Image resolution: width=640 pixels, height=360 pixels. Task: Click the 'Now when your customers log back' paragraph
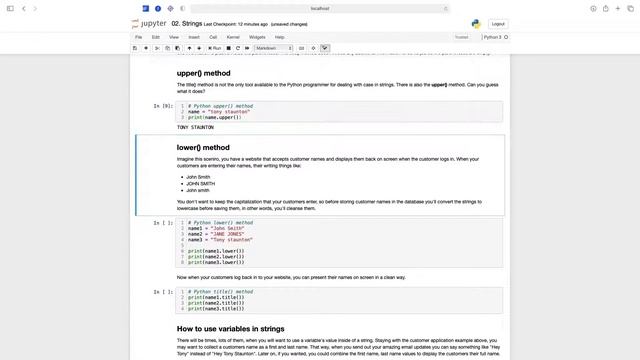click(291, 277)
